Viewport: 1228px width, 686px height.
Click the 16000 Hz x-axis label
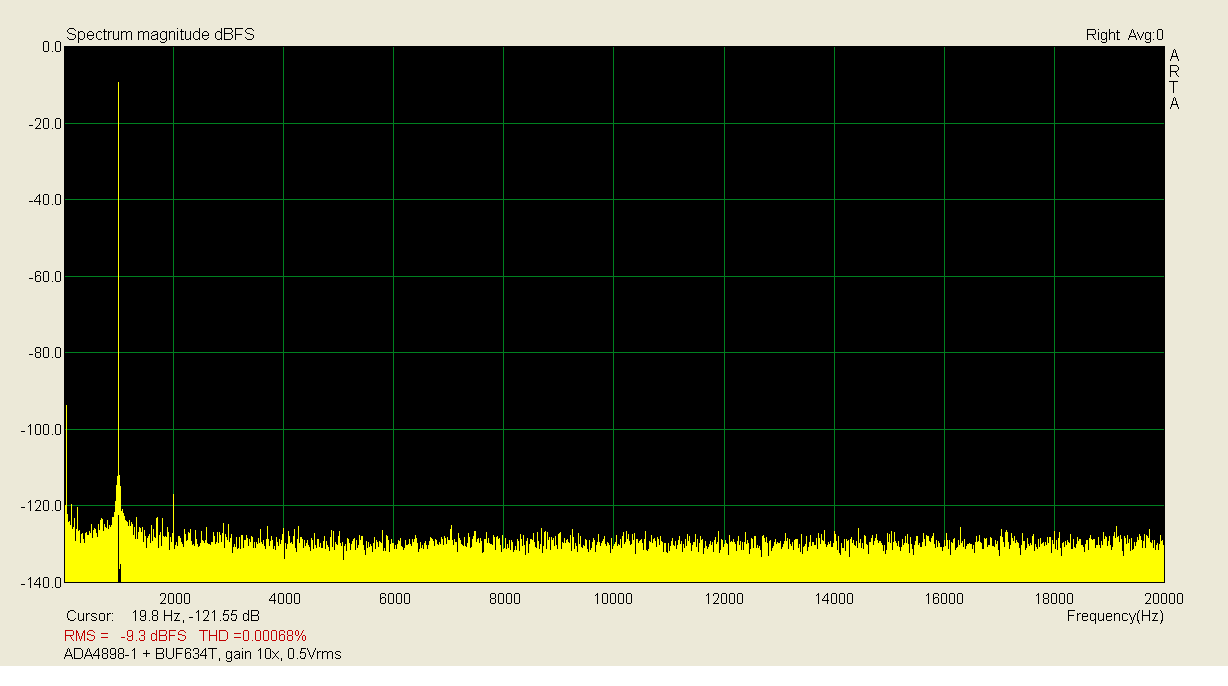pyautogui.click(x=944, y=599)
